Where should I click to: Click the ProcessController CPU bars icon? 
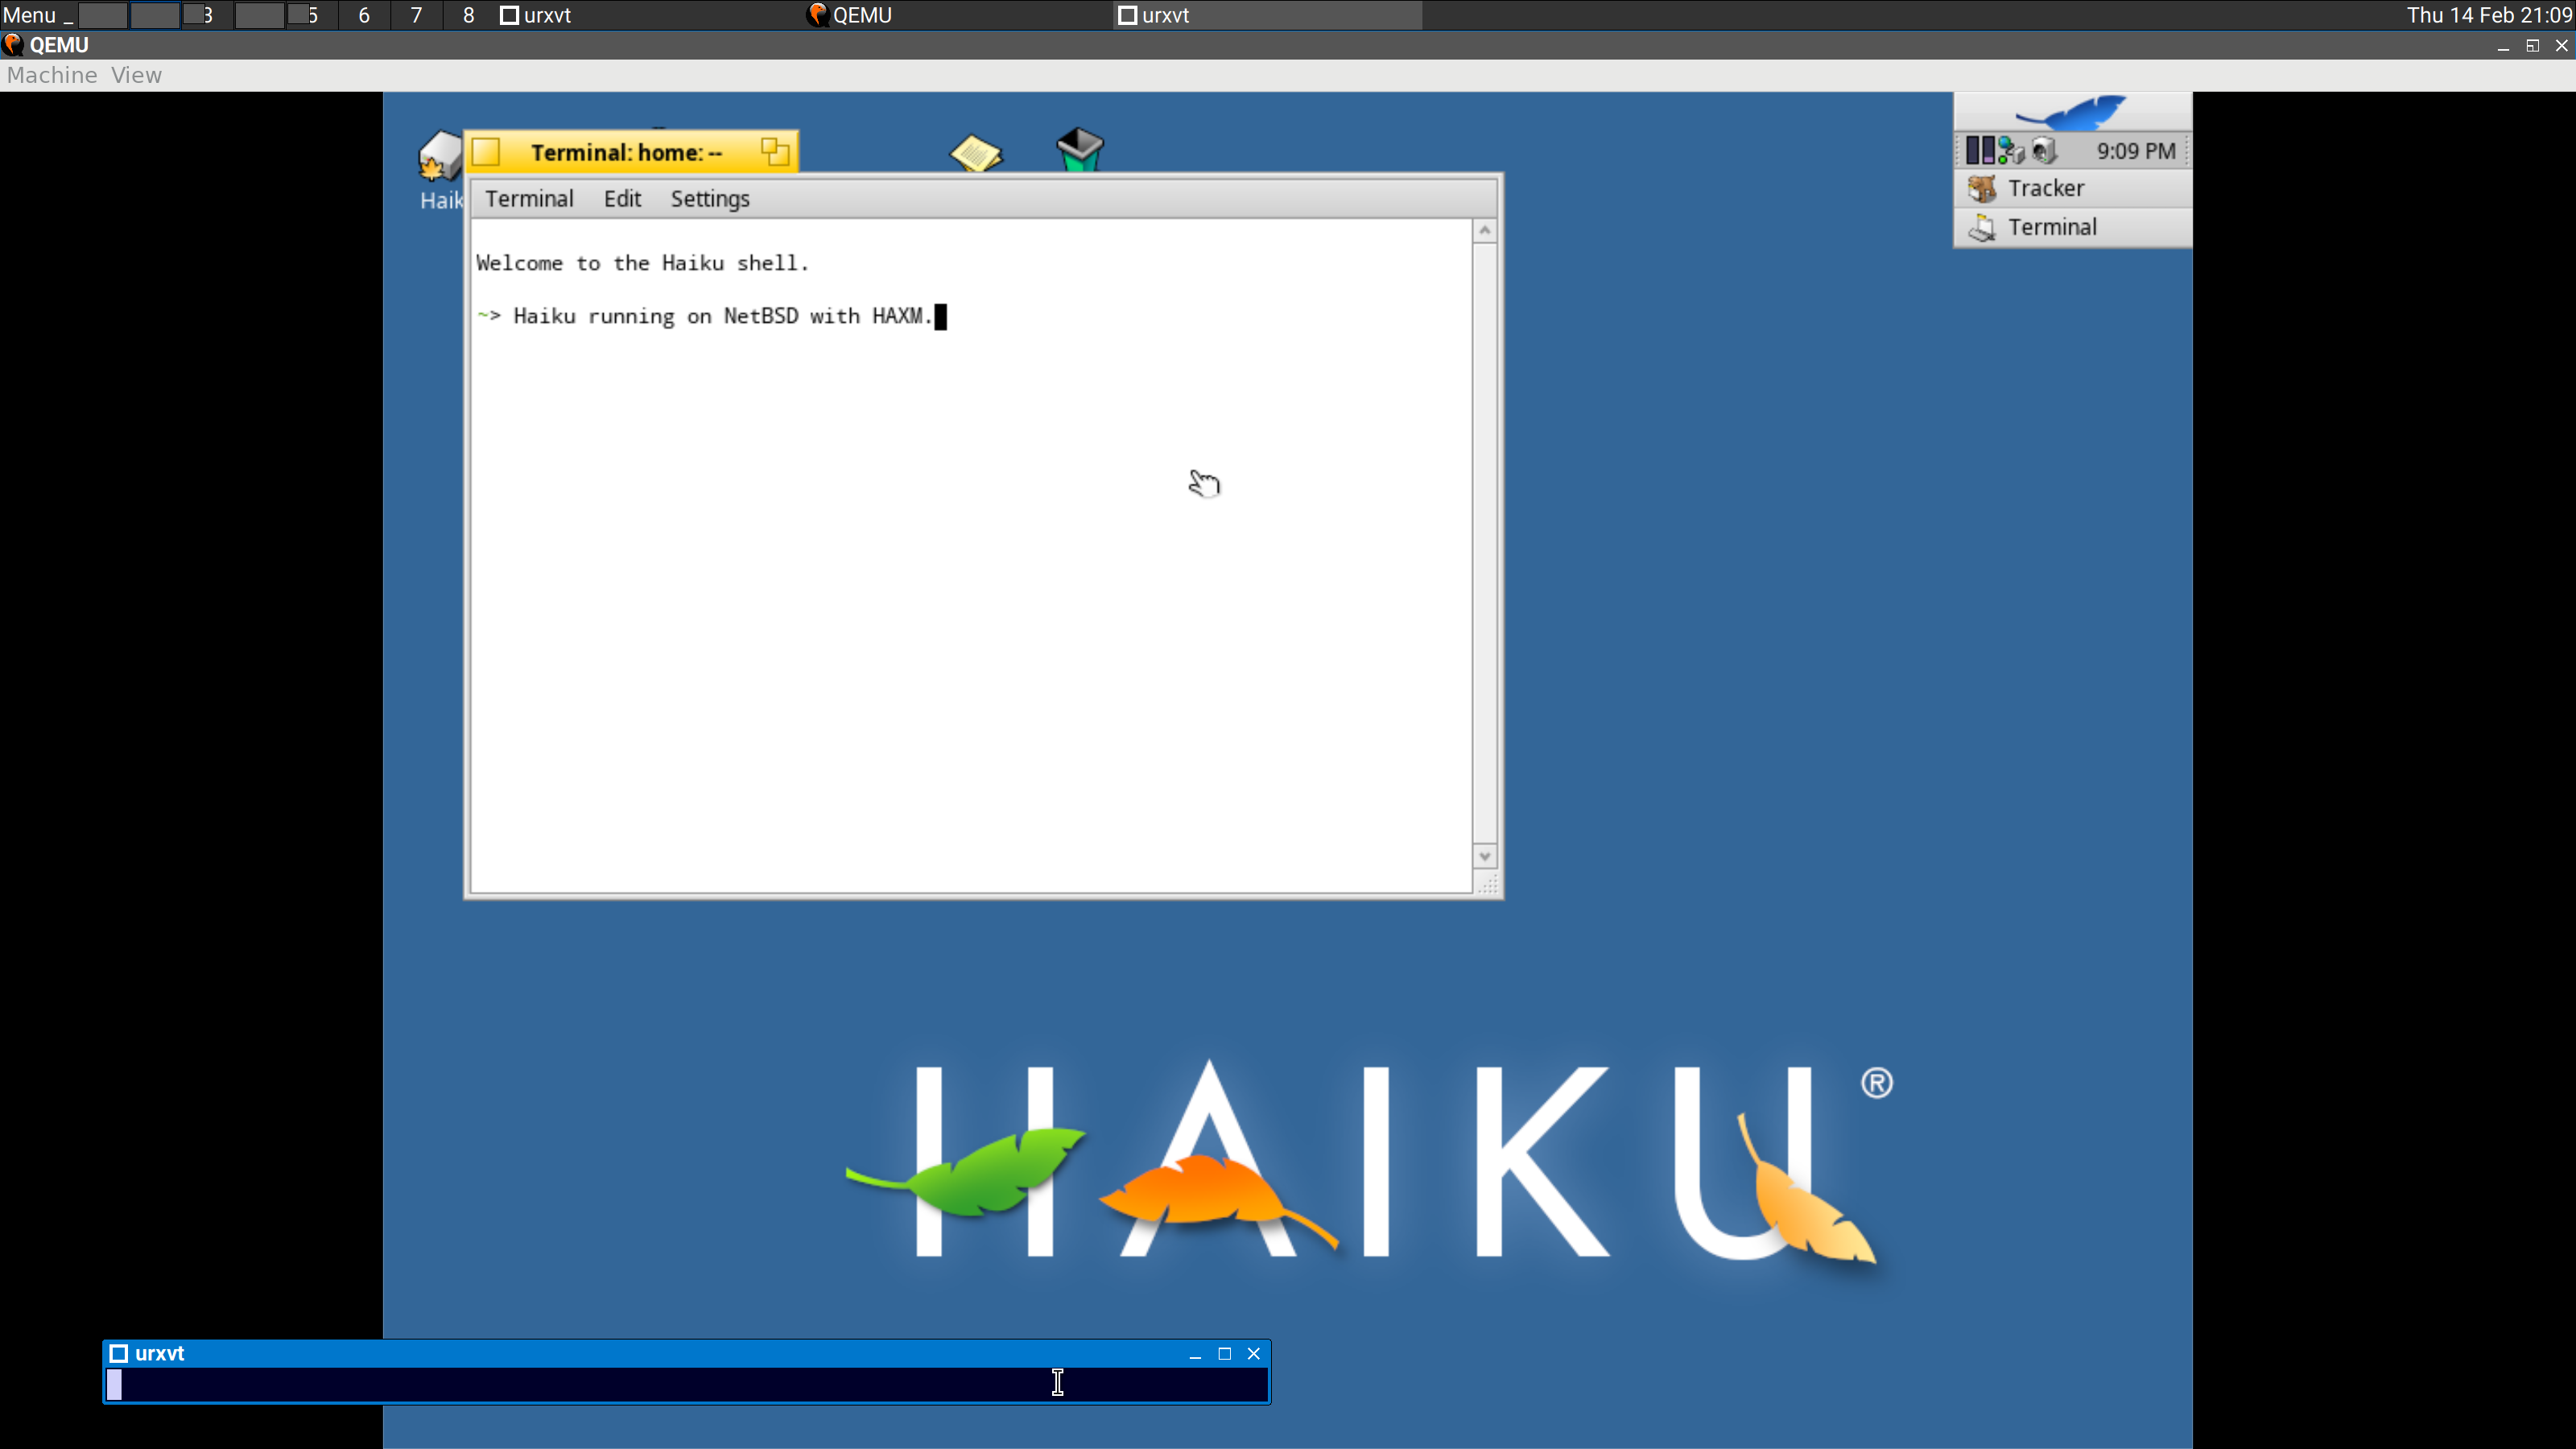click(x=1980, y=151)
